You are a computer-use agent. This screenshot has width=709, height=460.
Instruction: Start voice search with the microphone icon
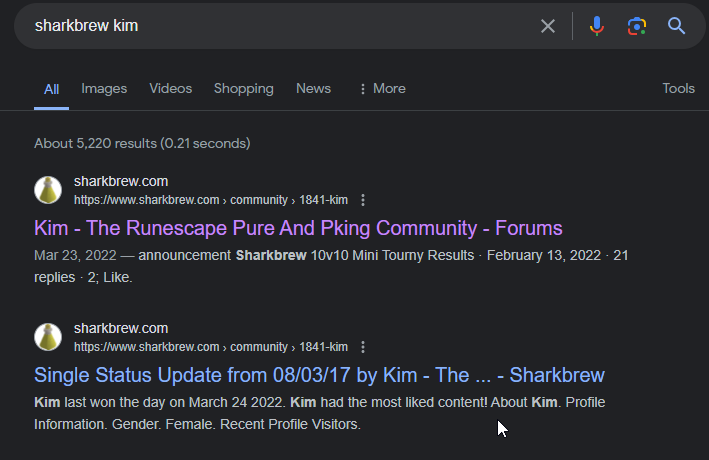pyautogui.click(x=597, y=26)
